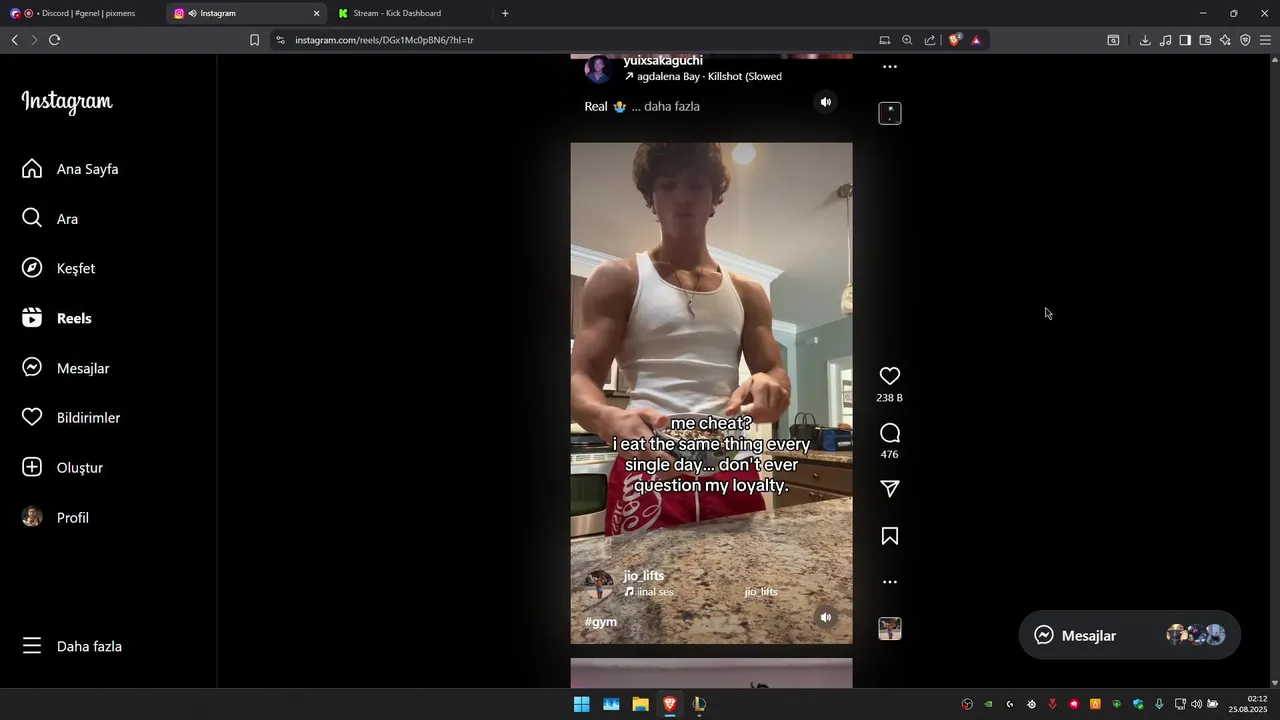Expand caption with daha fazla
Image resolution: width=1280 pixels, height=720 pixels.
(x=672, y=106)
